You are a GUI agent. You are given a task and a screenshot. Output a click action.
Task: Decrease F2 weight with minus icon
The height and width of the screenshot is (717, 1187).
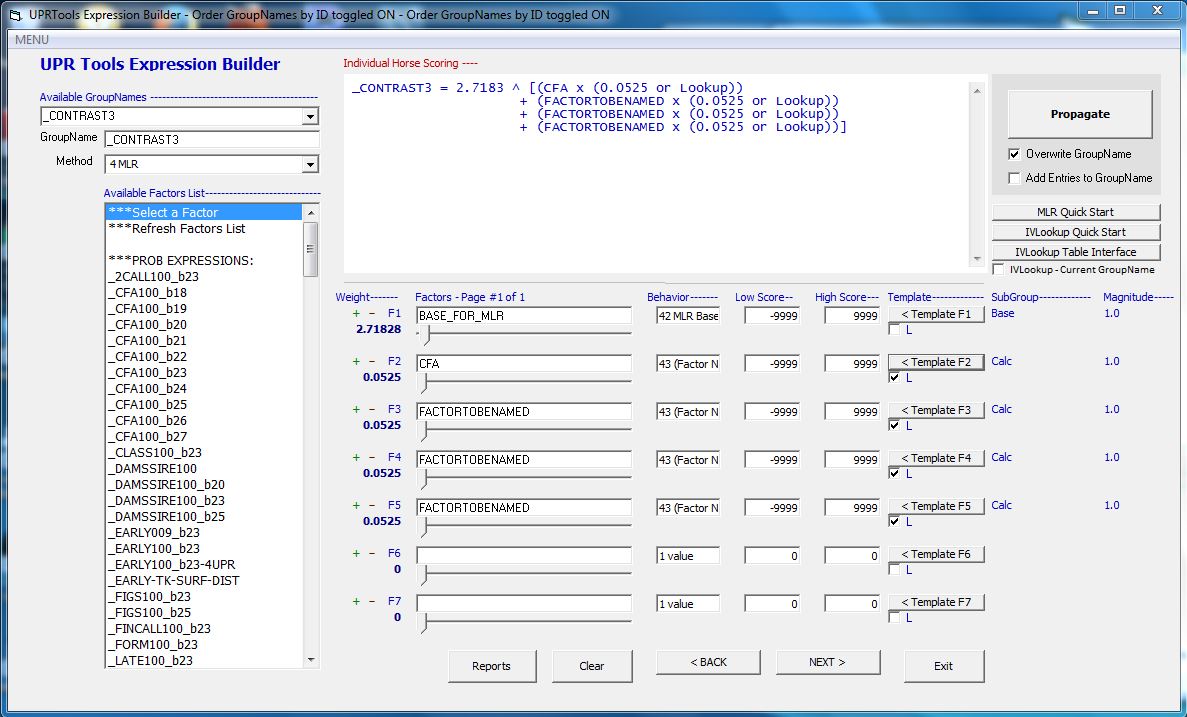(x=372, y=361)
